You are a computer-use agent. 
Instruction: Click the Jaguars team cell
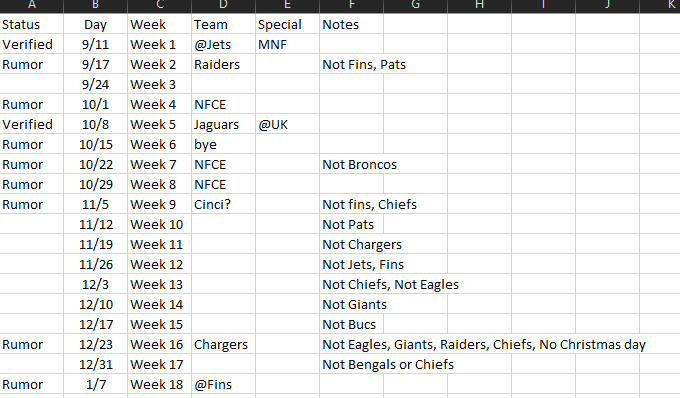click(223, 124)
